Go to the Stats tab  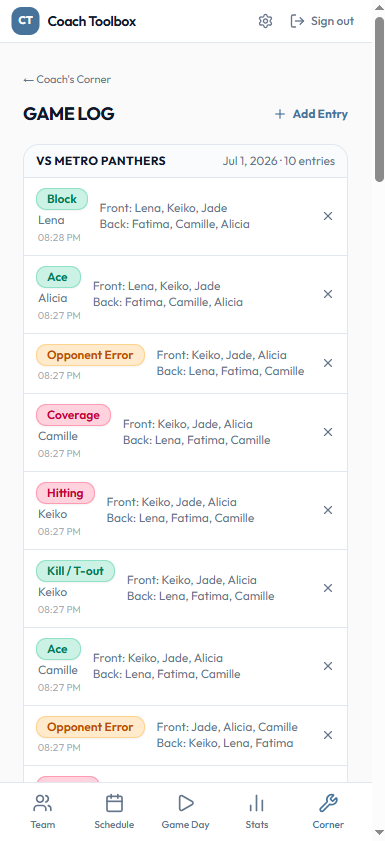pyautogui.click(x=257, y=812)
